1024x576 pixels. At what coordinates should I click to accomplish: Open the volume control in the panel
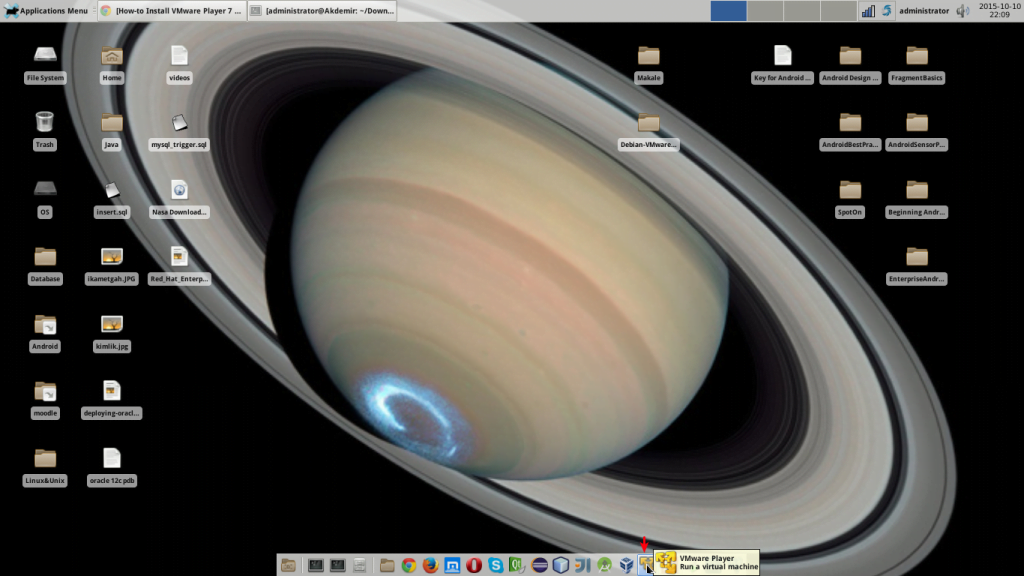(962, 11)
